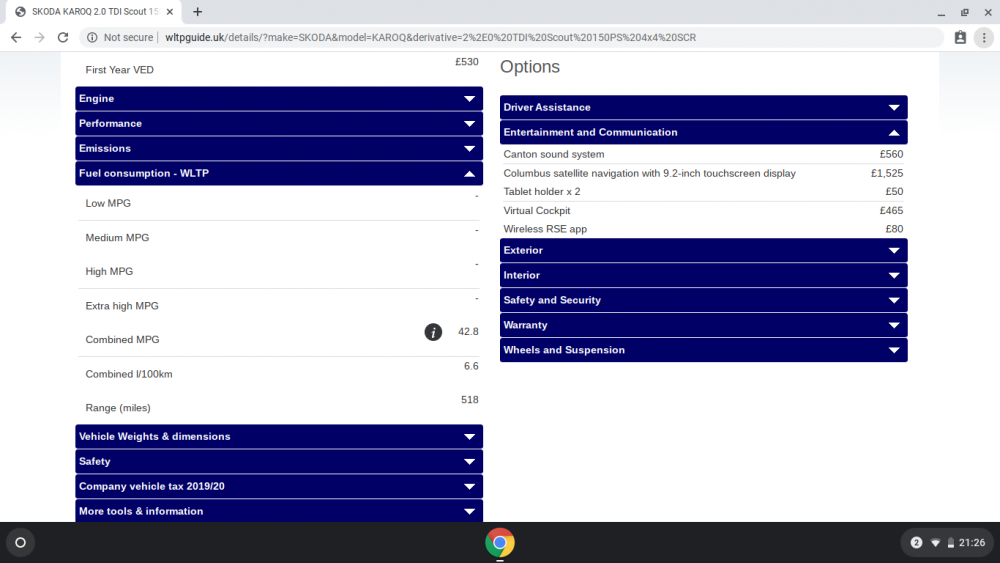Click the Medium MPG label
This screenshot has height=563, width=1000.
117,238
